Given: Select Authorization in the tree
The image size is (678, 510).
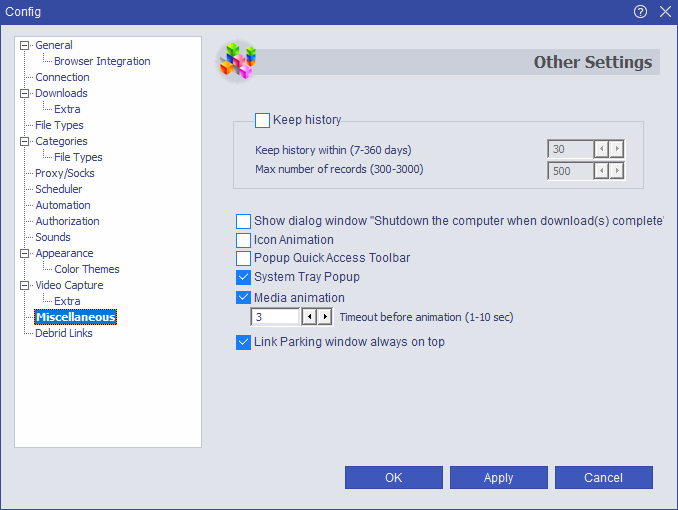Looking at the screenshot, I should click(67, 221).
